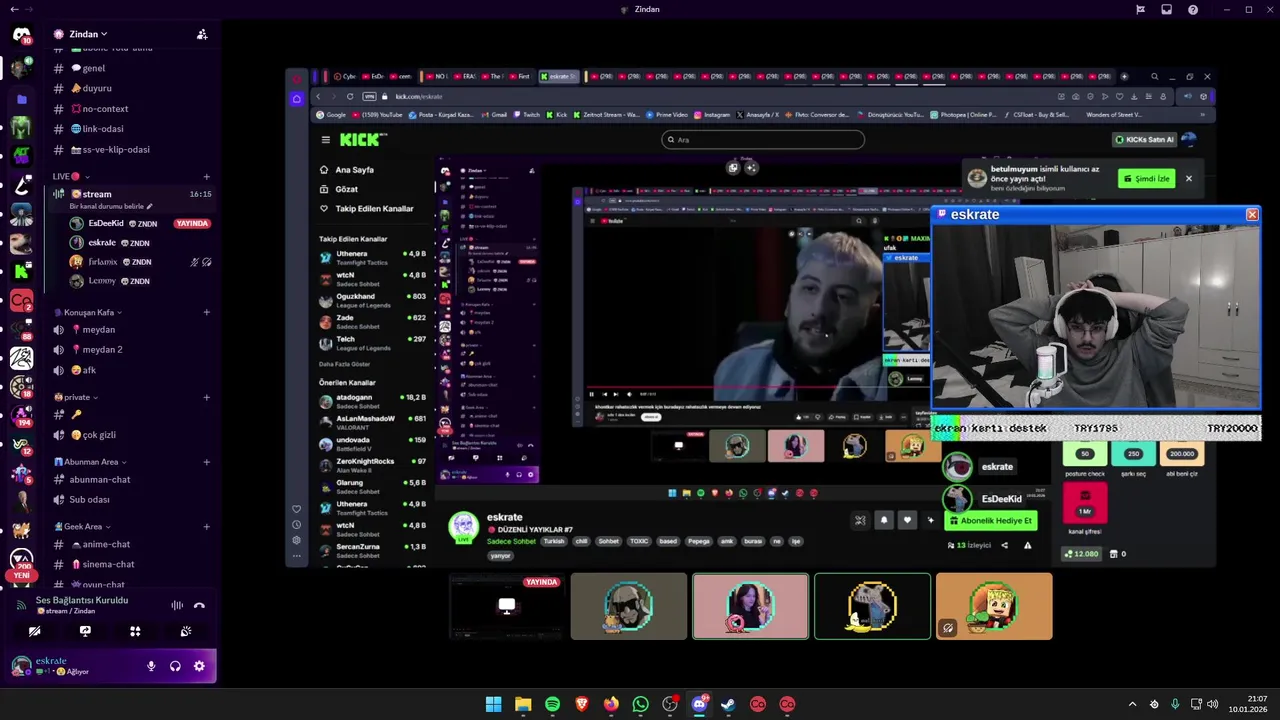Add channel to Abunman Area category
The height and width of the screenshot is (720, 1280).
coord(207,462)
